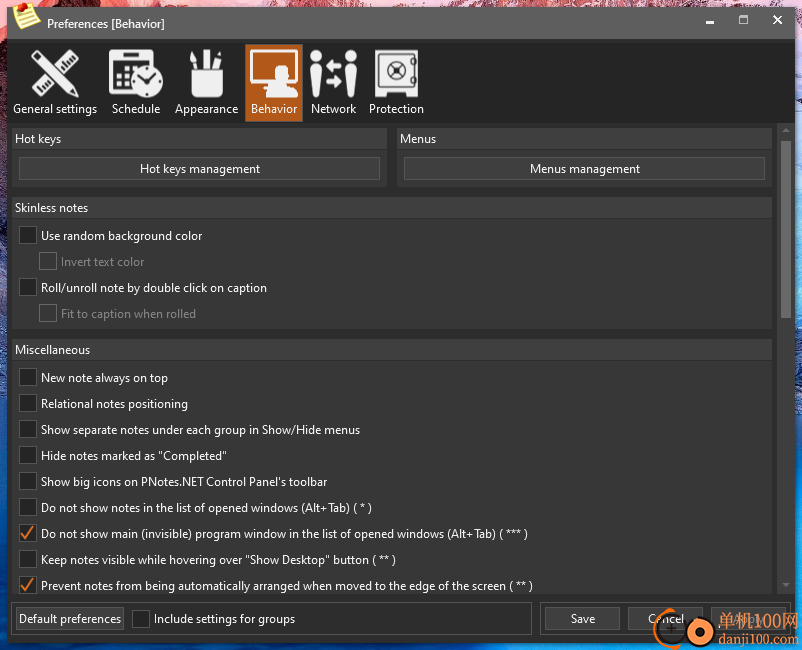The width and height of the screenshot is (802, 650).
Task: Enable Roll/unroll note by double click
Action: (x=28, y=287)
